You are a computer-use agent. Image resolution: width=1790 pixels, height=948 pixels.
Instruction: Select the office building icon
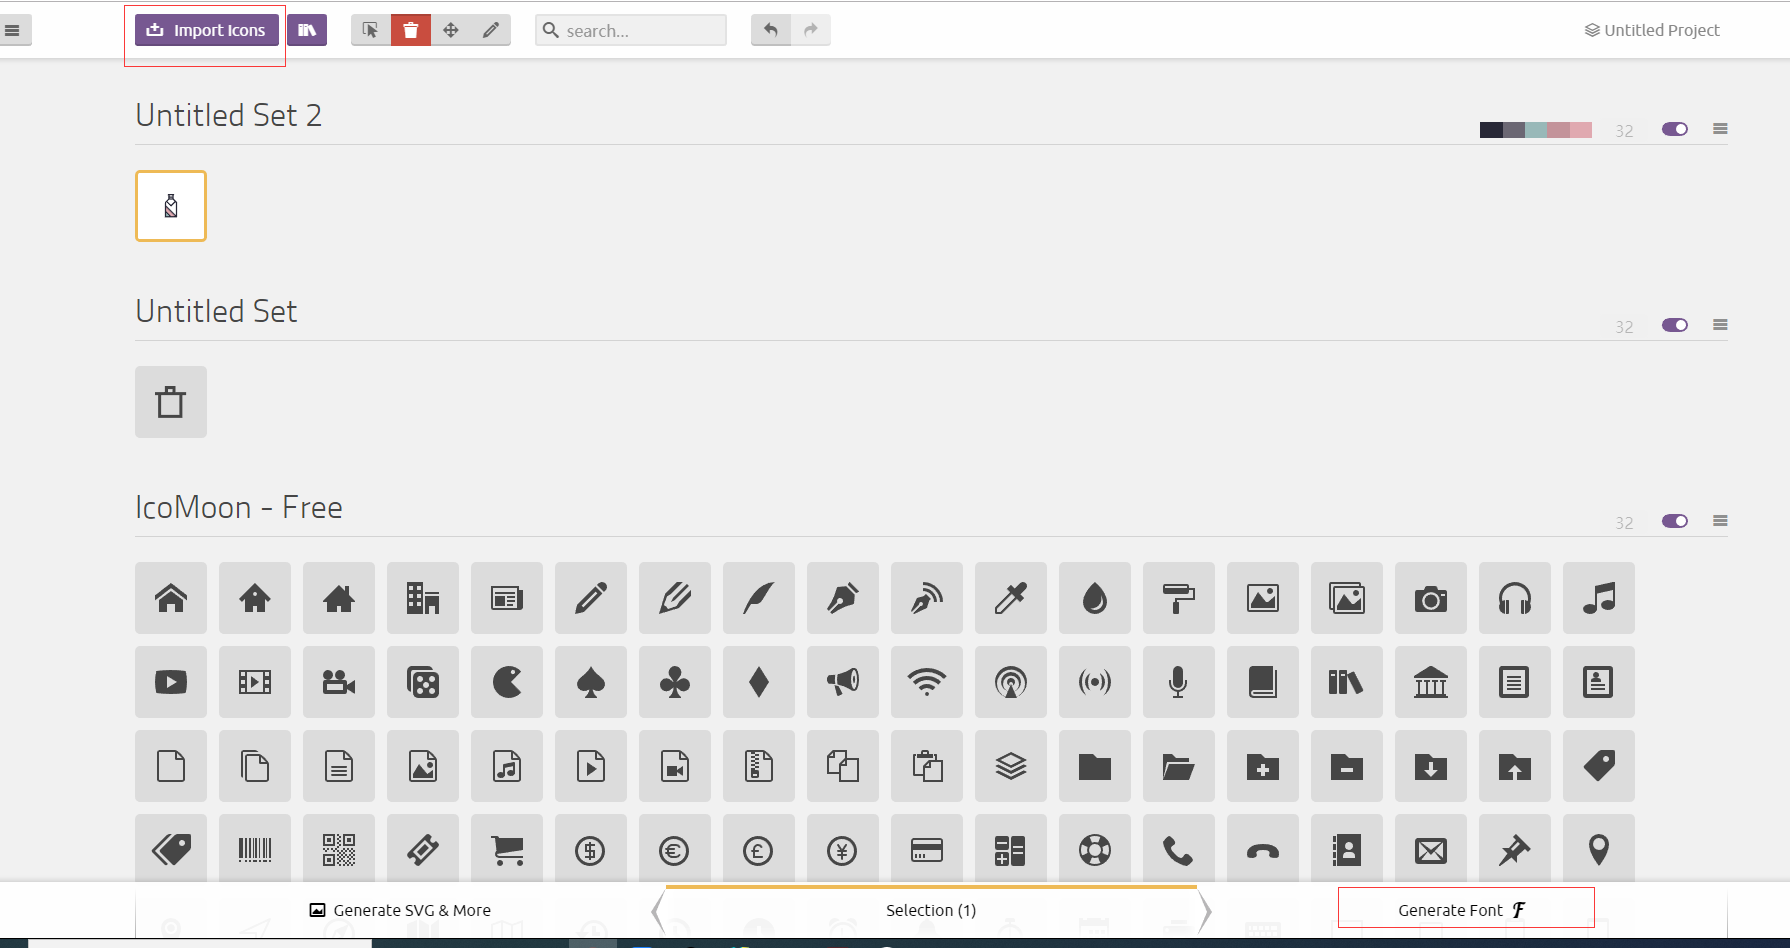423,598
